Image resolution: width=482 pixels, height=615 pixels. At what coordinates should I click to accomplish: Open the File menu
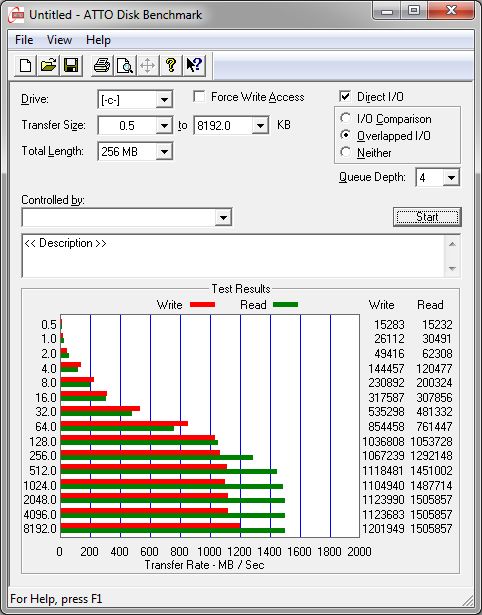click(x=24, y=40)
